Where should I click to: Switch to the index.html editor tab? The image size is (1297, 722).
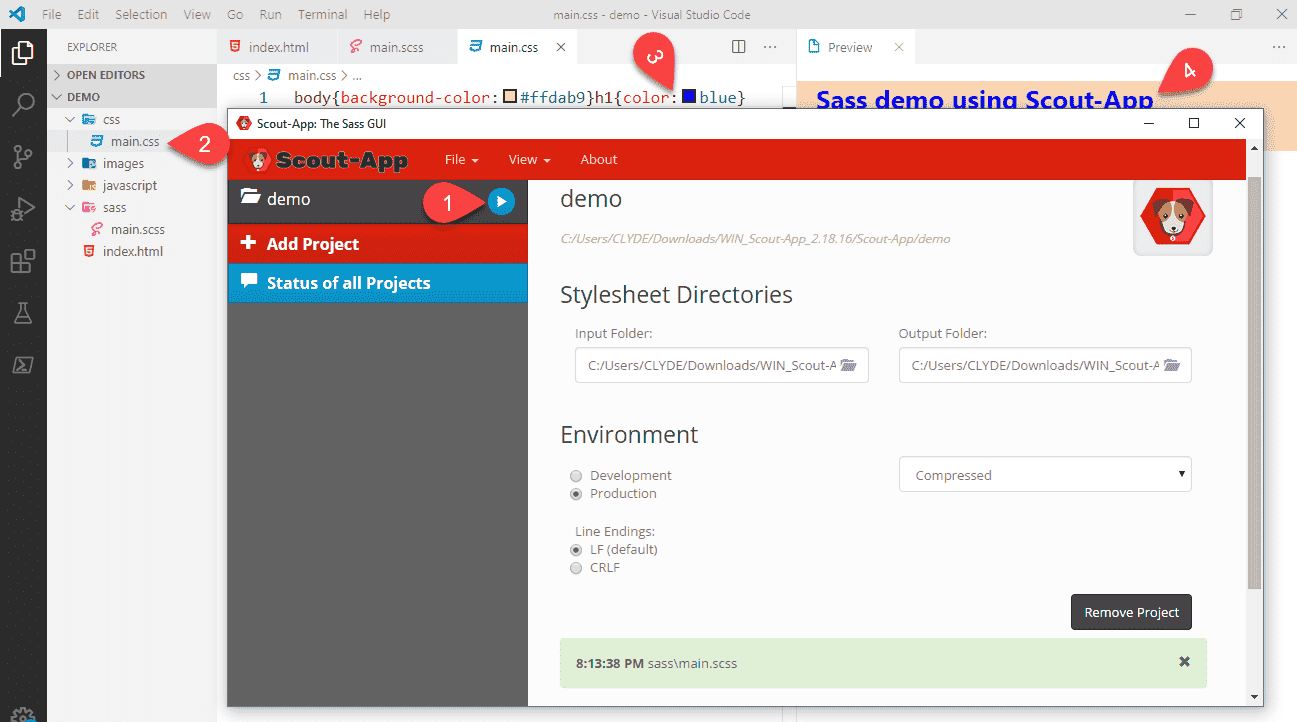[x=277, y=47]
